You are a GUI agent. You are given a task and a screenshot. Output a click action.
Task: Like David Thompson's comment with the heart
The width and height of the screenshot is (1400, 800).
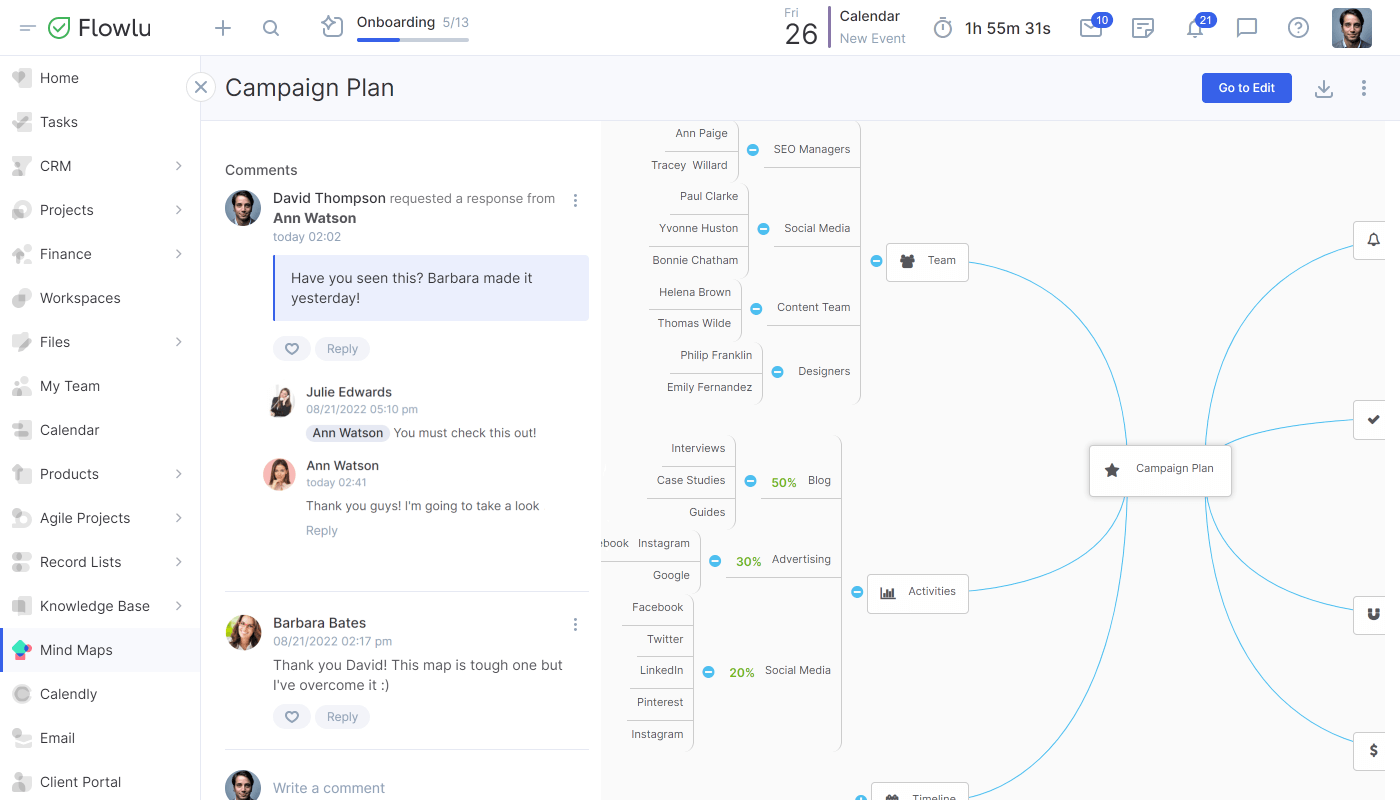tap(292, 348)
